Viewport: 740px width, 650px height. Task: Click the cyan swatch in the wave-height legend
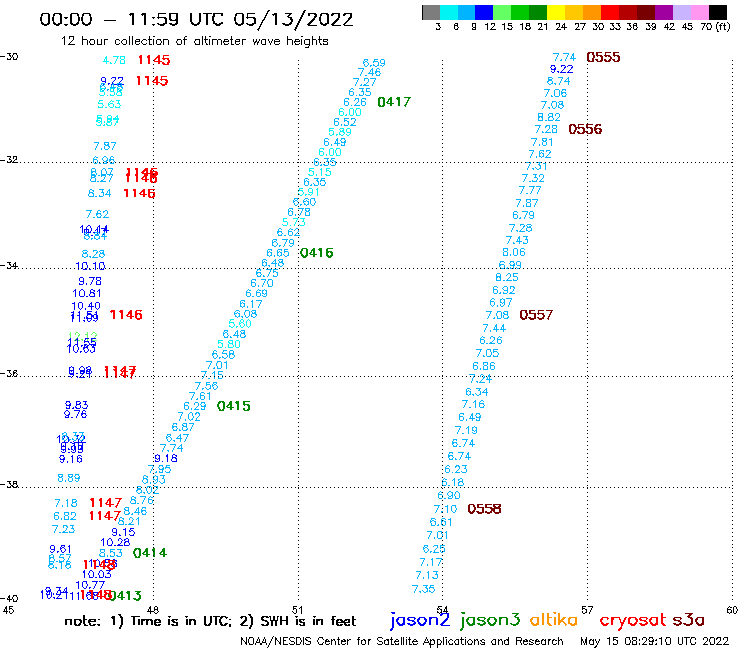(x=449, y=12)
